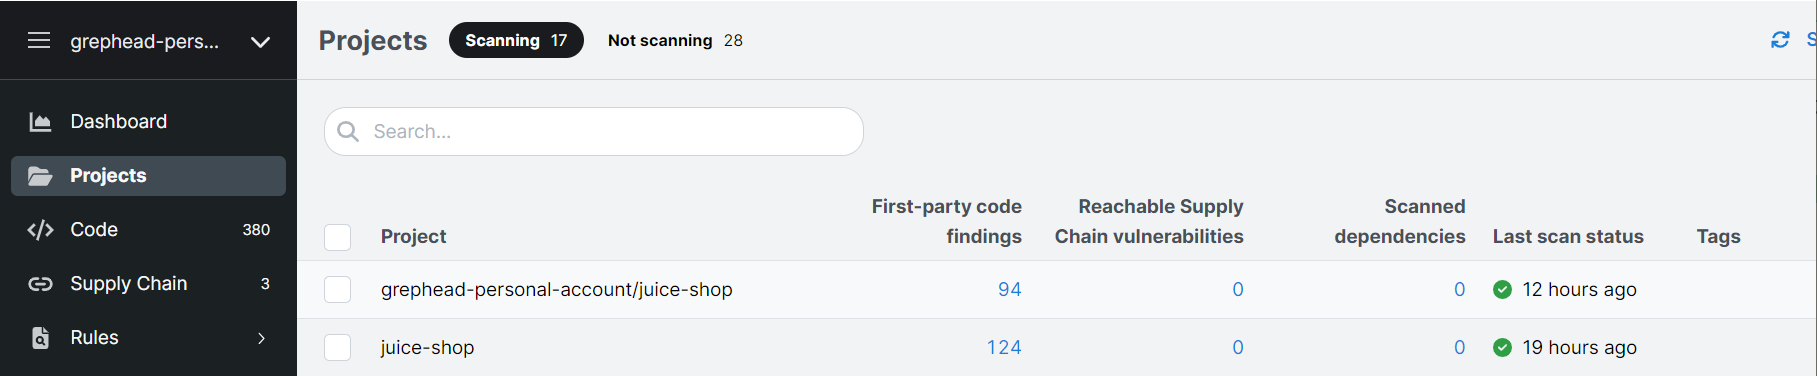Click the refresh sync icon
The height and width of the screenshot is (376, 1817).
(1780, 40)
